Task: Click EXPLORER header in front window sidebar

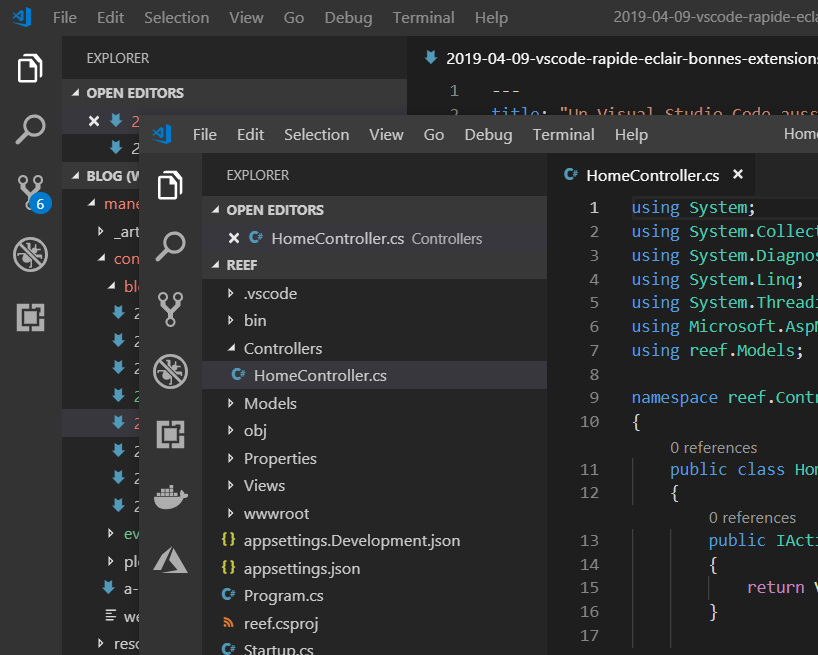Action: [x=258, y=175]
